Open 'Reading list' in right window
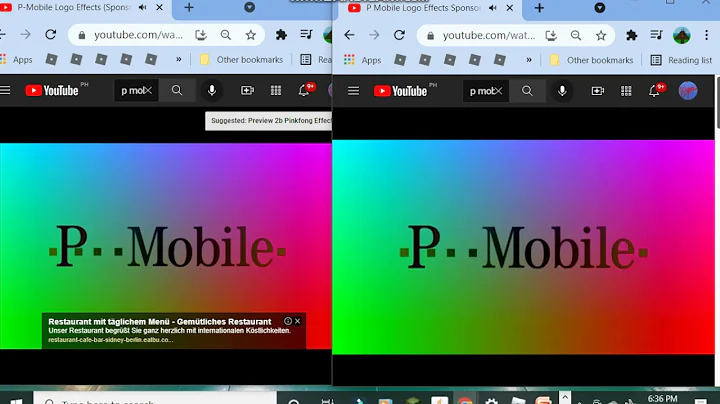This screenshot has width=720, height=404. (x=681, y=60)
